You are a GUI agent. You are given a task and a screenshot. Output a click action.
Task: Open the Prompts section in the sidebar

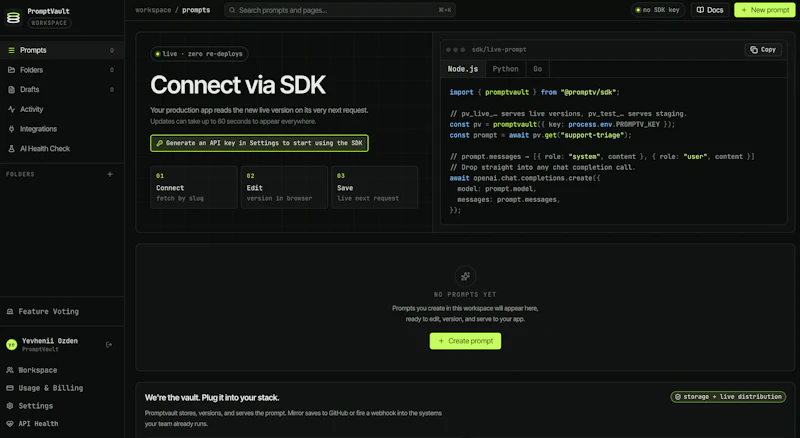[x=62, y=50]
